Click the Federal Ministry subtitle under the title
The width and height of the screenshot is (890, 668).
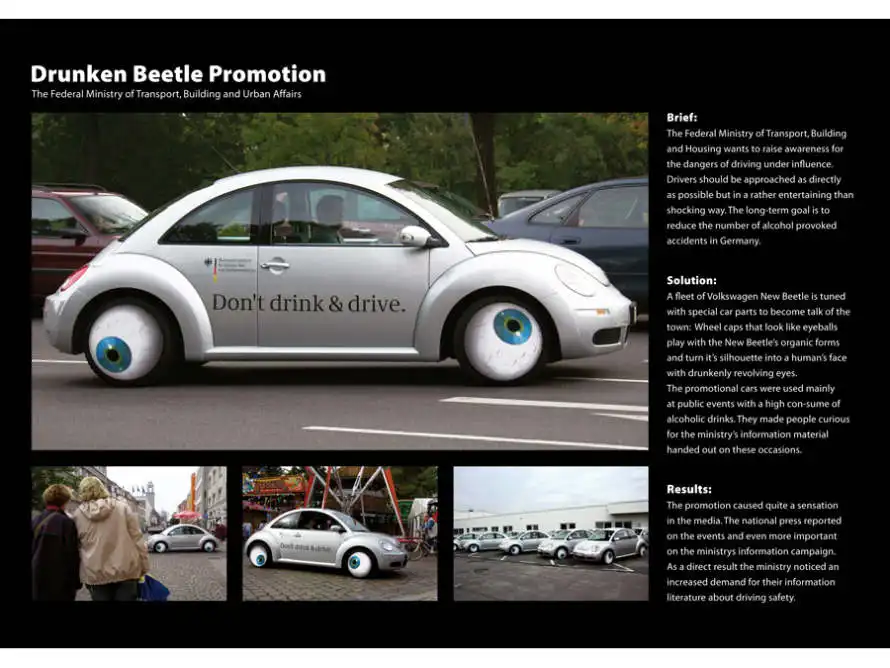(x=166, y=95)
